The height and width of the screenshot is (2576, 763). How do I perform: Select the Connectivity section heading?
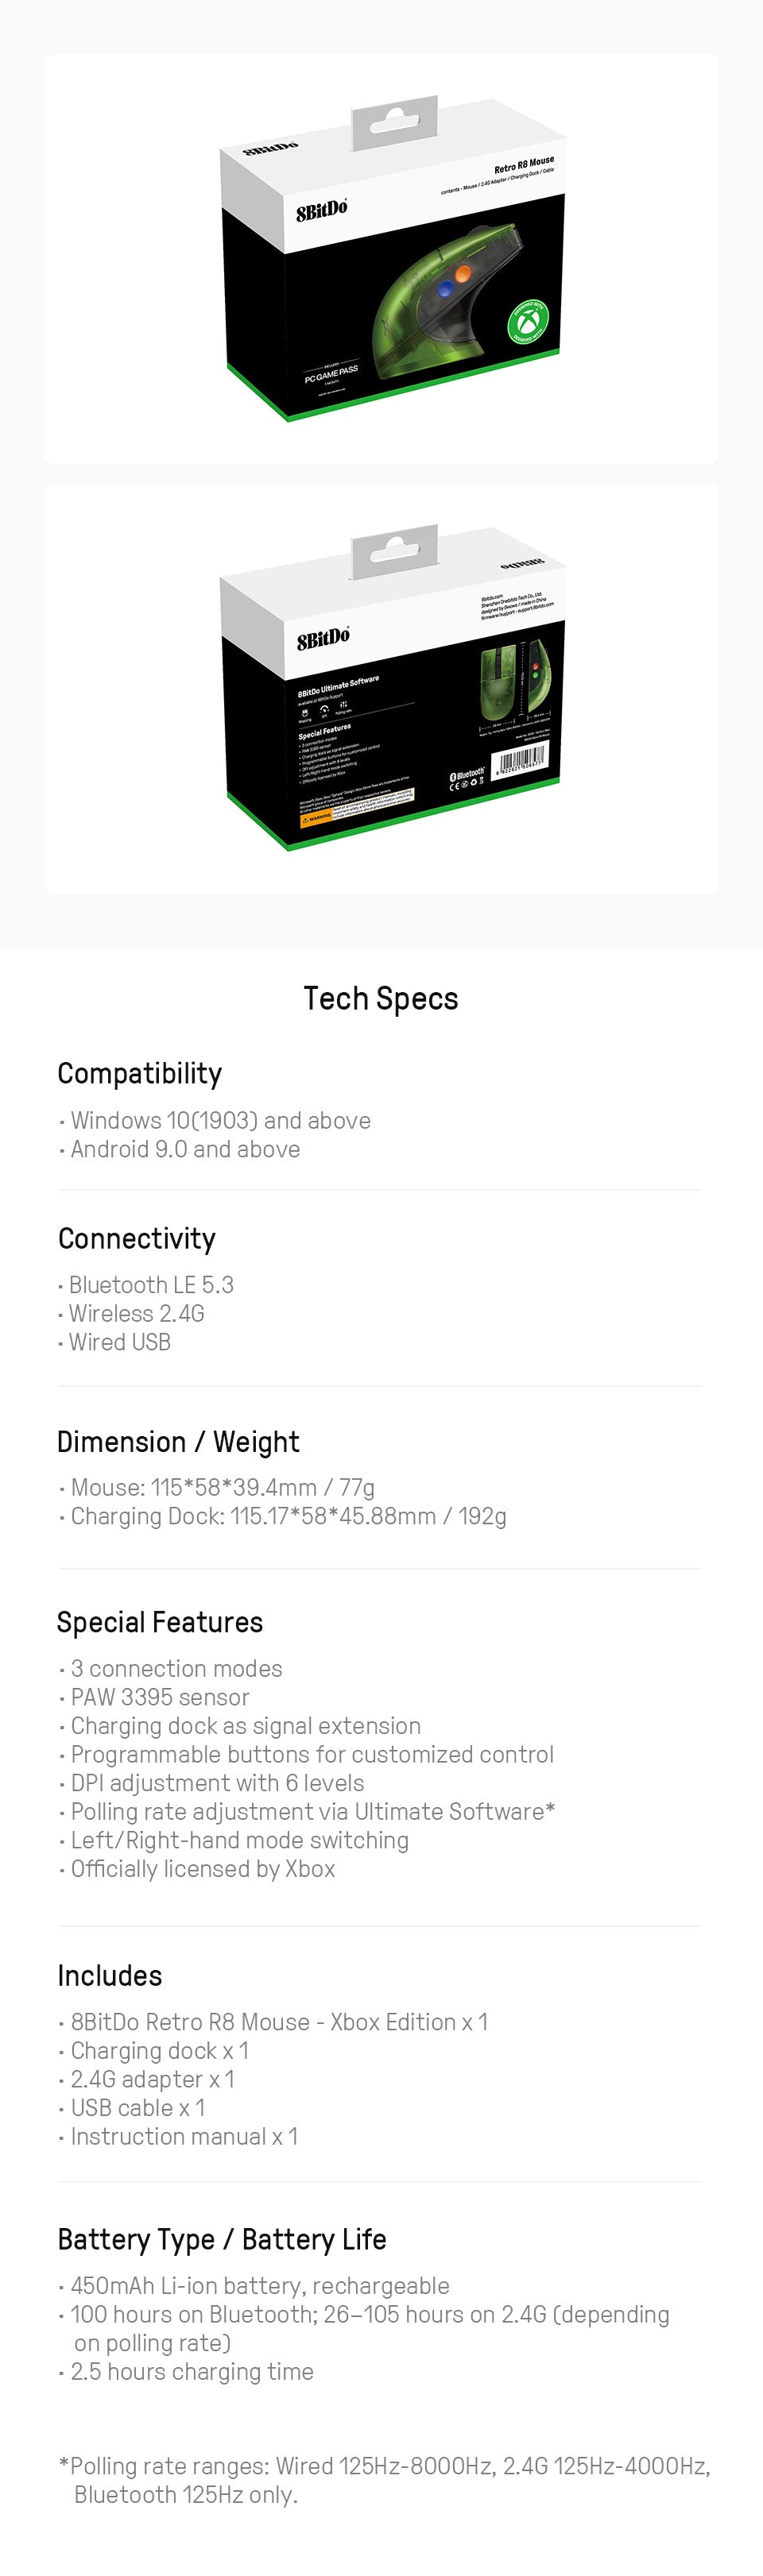click(137, 1238)
